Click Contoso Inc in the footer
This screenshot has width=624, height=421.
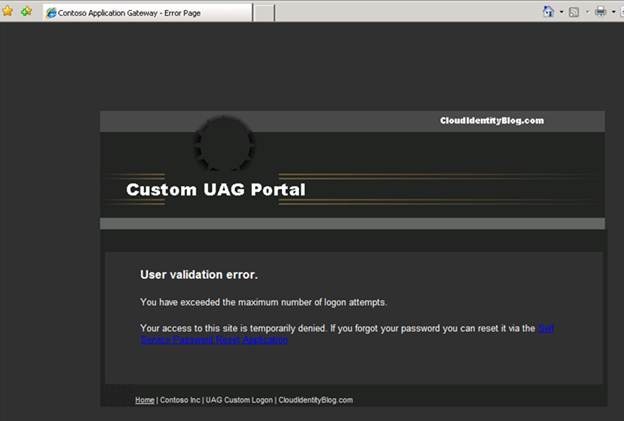coord(184,400)
